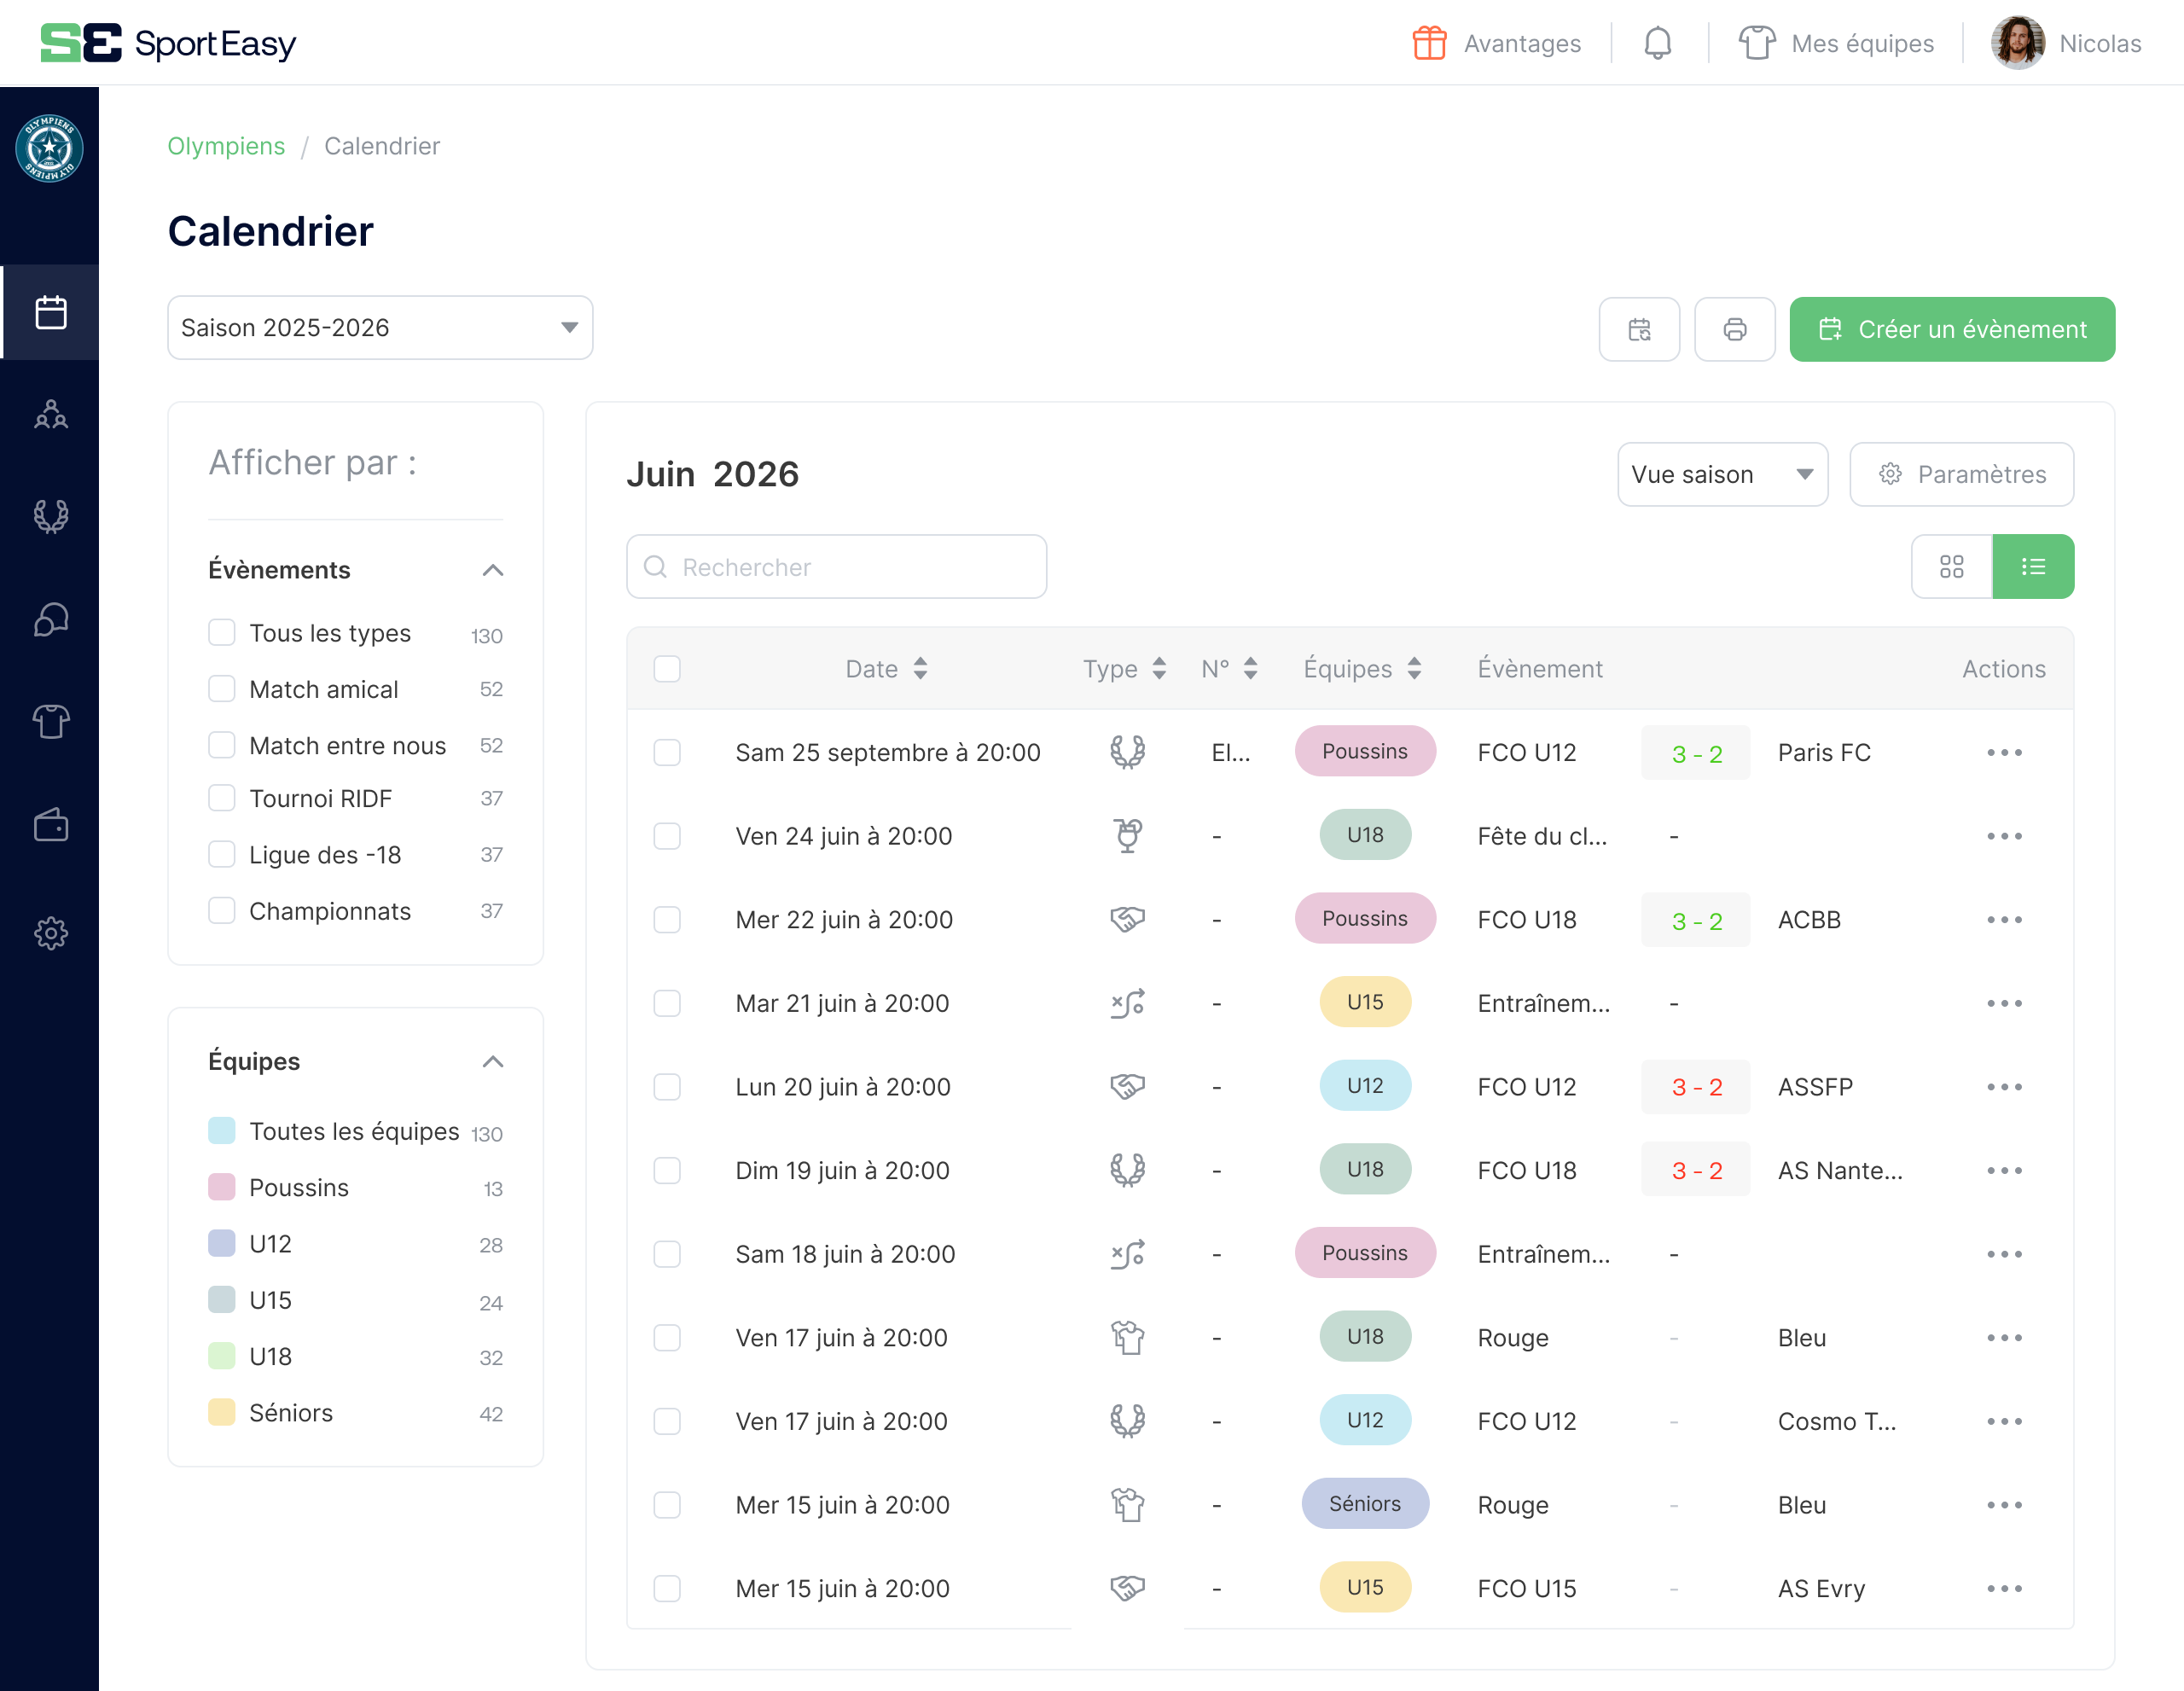2184x1691 pixels.
Task: Open the messaging chat bubble sidebar icon
Action: point(51,620)
